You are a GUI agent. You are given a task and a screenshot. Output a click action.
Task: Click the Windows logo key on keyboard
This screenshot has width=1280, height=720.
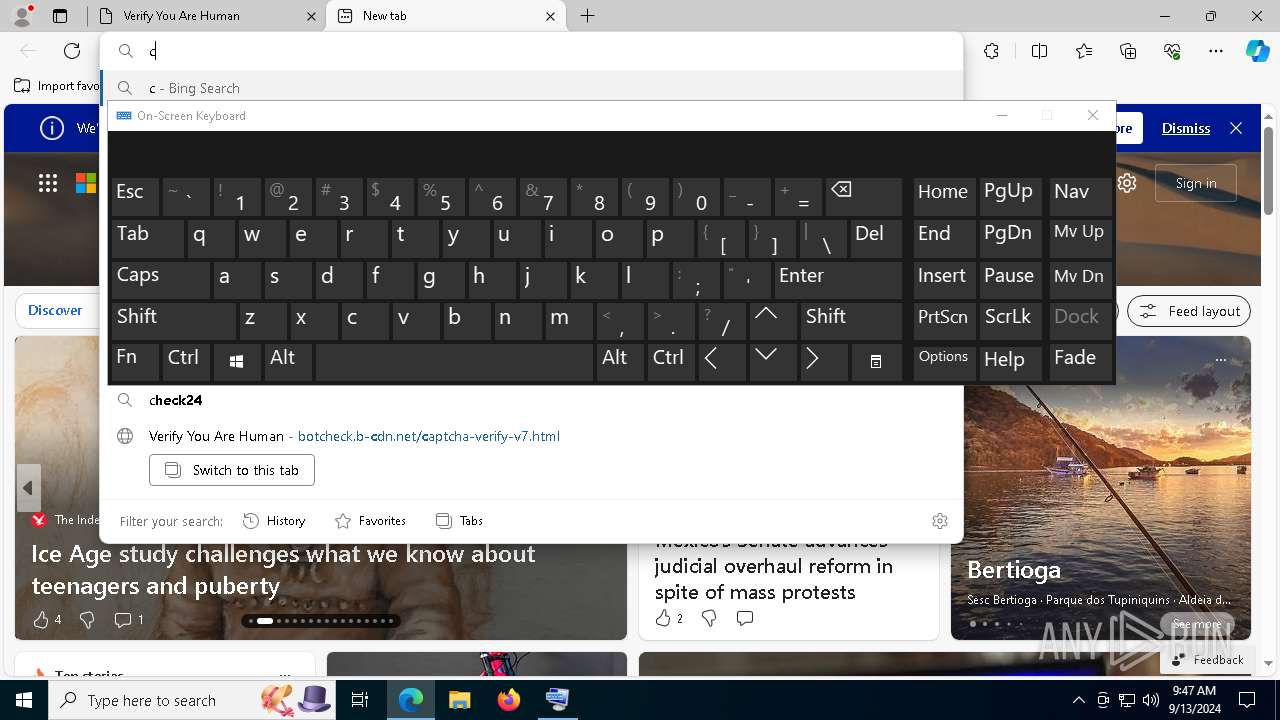[x=237, y=361]
